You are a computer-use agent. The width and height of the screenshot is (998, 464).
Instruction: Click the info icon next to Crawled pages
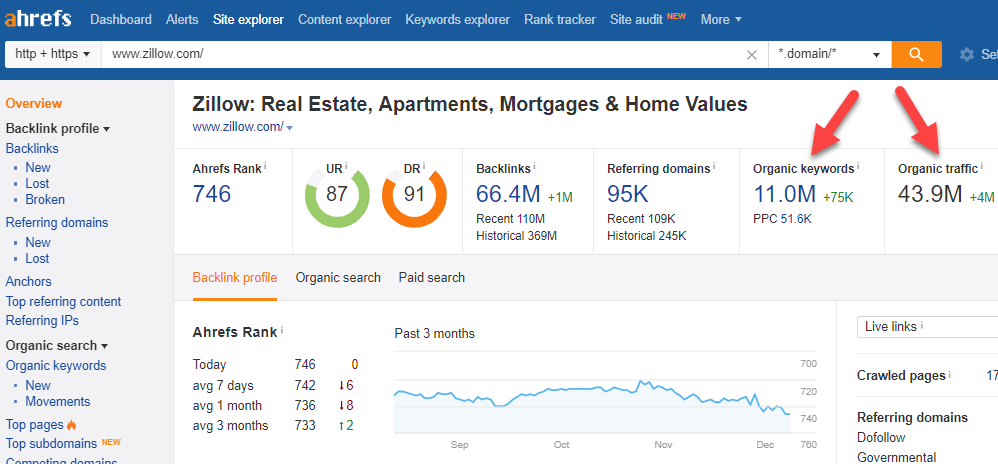(950, 374)
